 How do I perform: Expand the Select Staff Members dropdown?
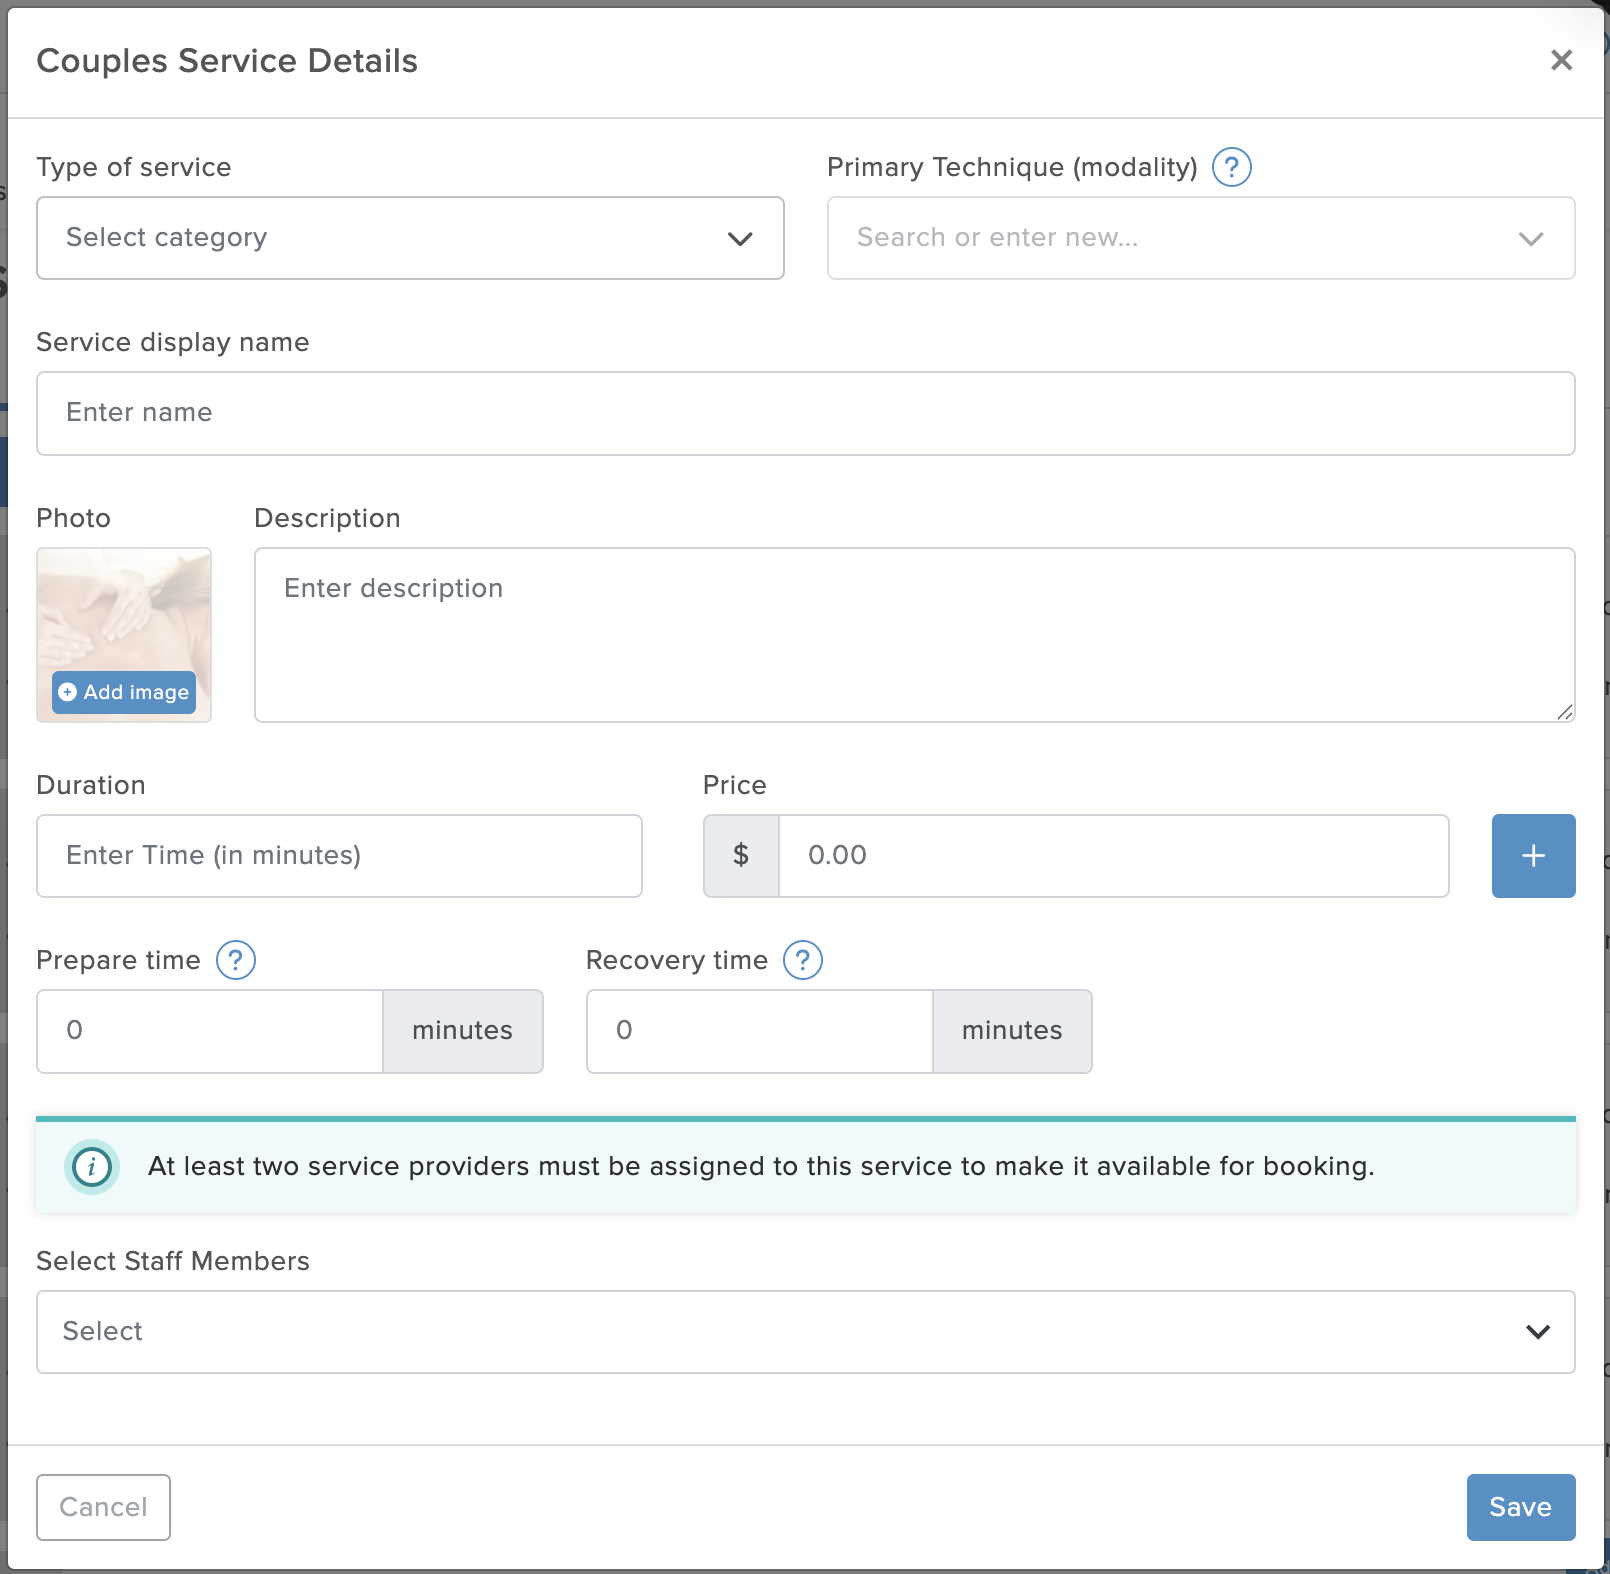pyautogui.click(x=806, y=1332)
